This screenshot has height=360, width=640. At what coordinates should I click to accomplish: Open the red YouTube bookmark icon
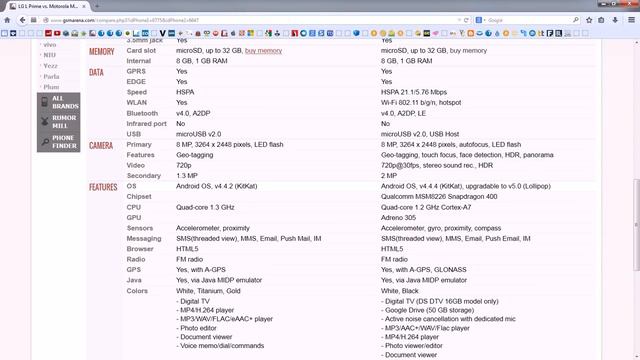(x=57, y=33)
